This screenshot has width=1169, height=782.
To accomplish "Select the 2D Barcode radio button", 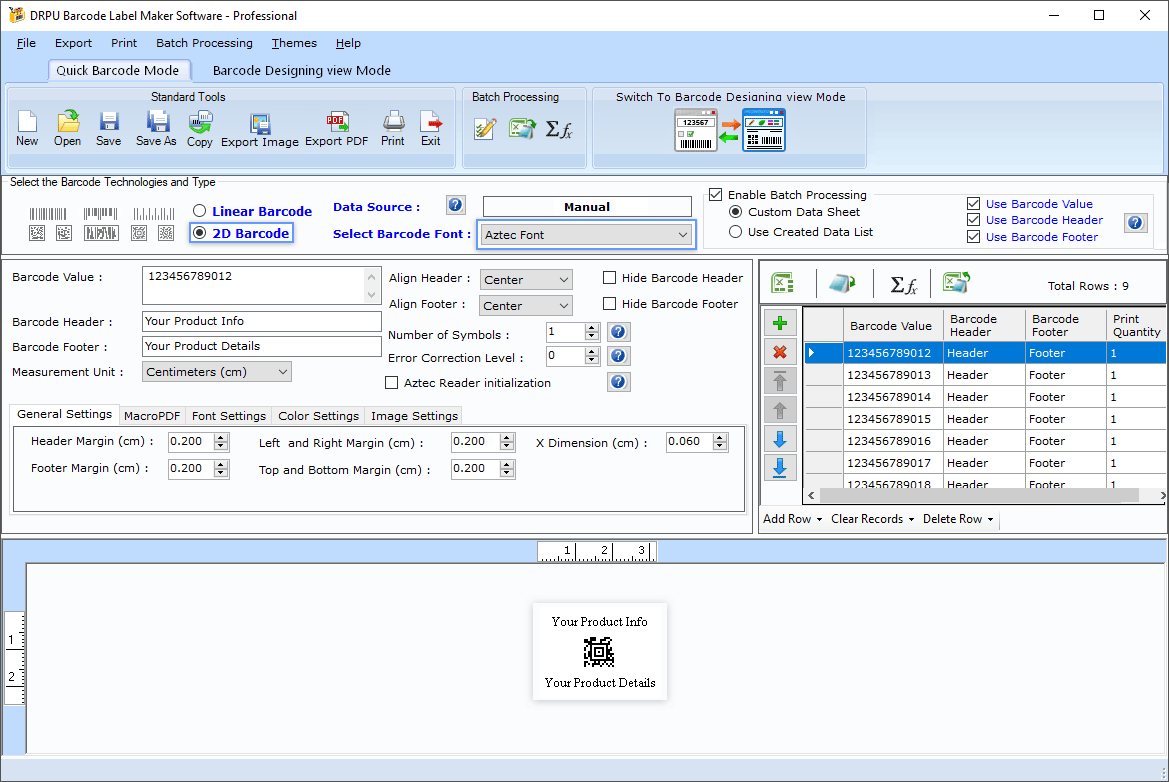I will point(199,233).
